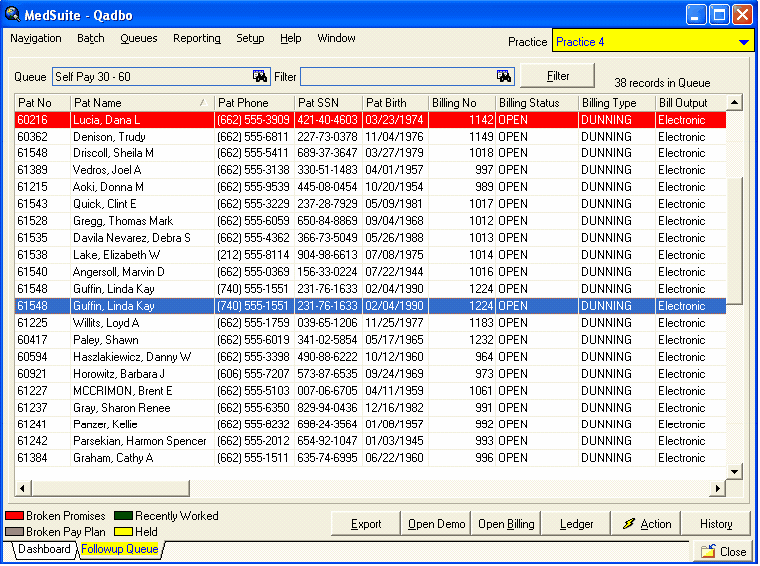Viewport: 760px width, 566px height.
Task: Select the Paley, Shawn row
Action: point(370,340)
